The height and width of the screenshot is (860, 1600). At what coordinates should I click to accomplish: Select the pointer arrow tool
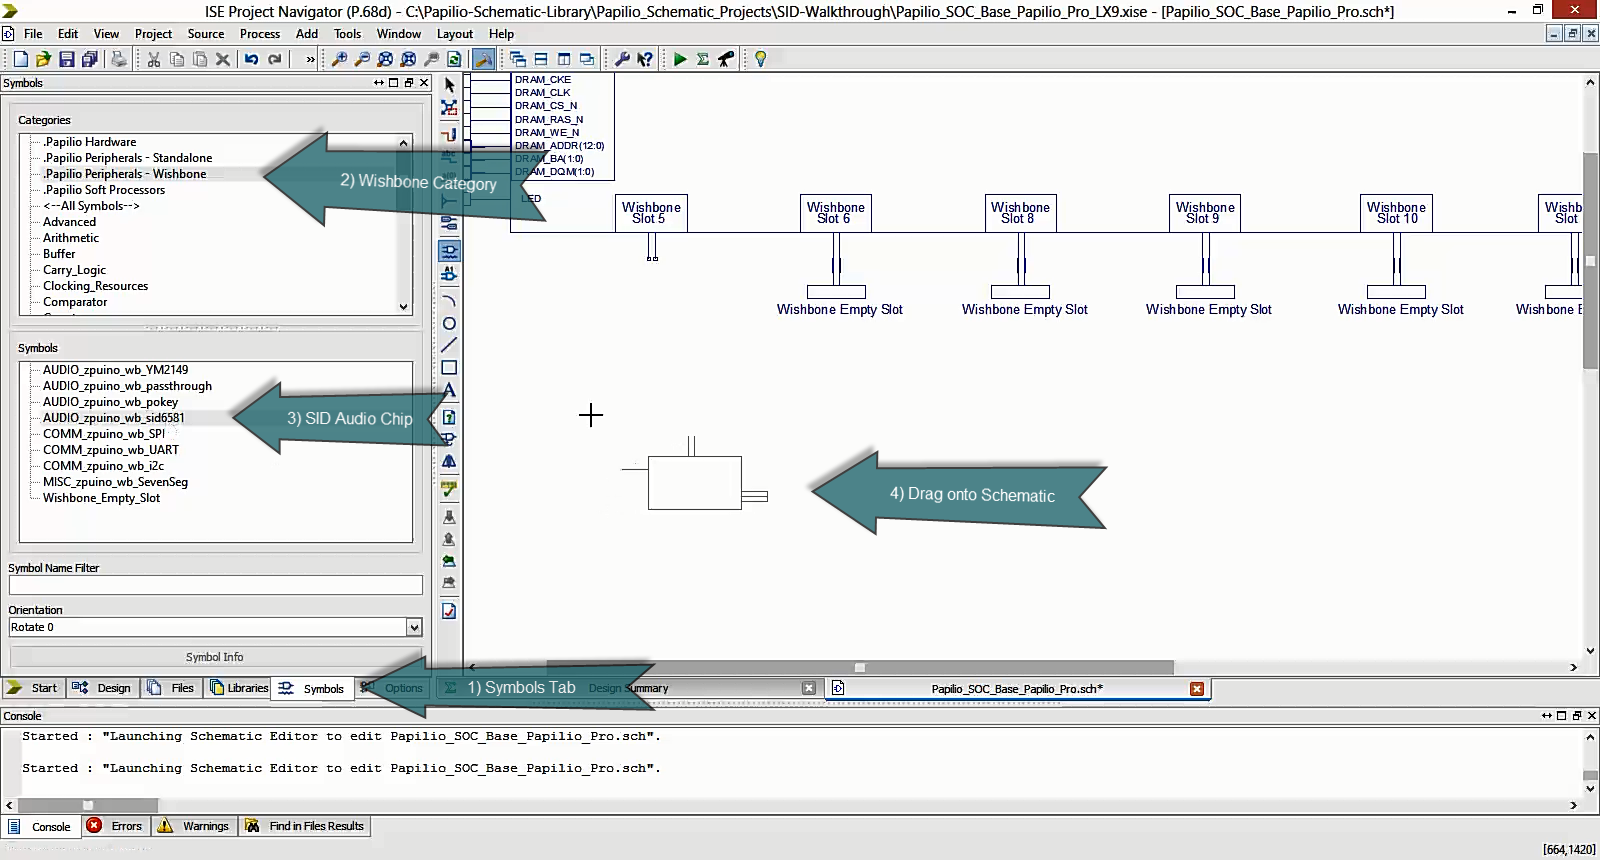449,85
